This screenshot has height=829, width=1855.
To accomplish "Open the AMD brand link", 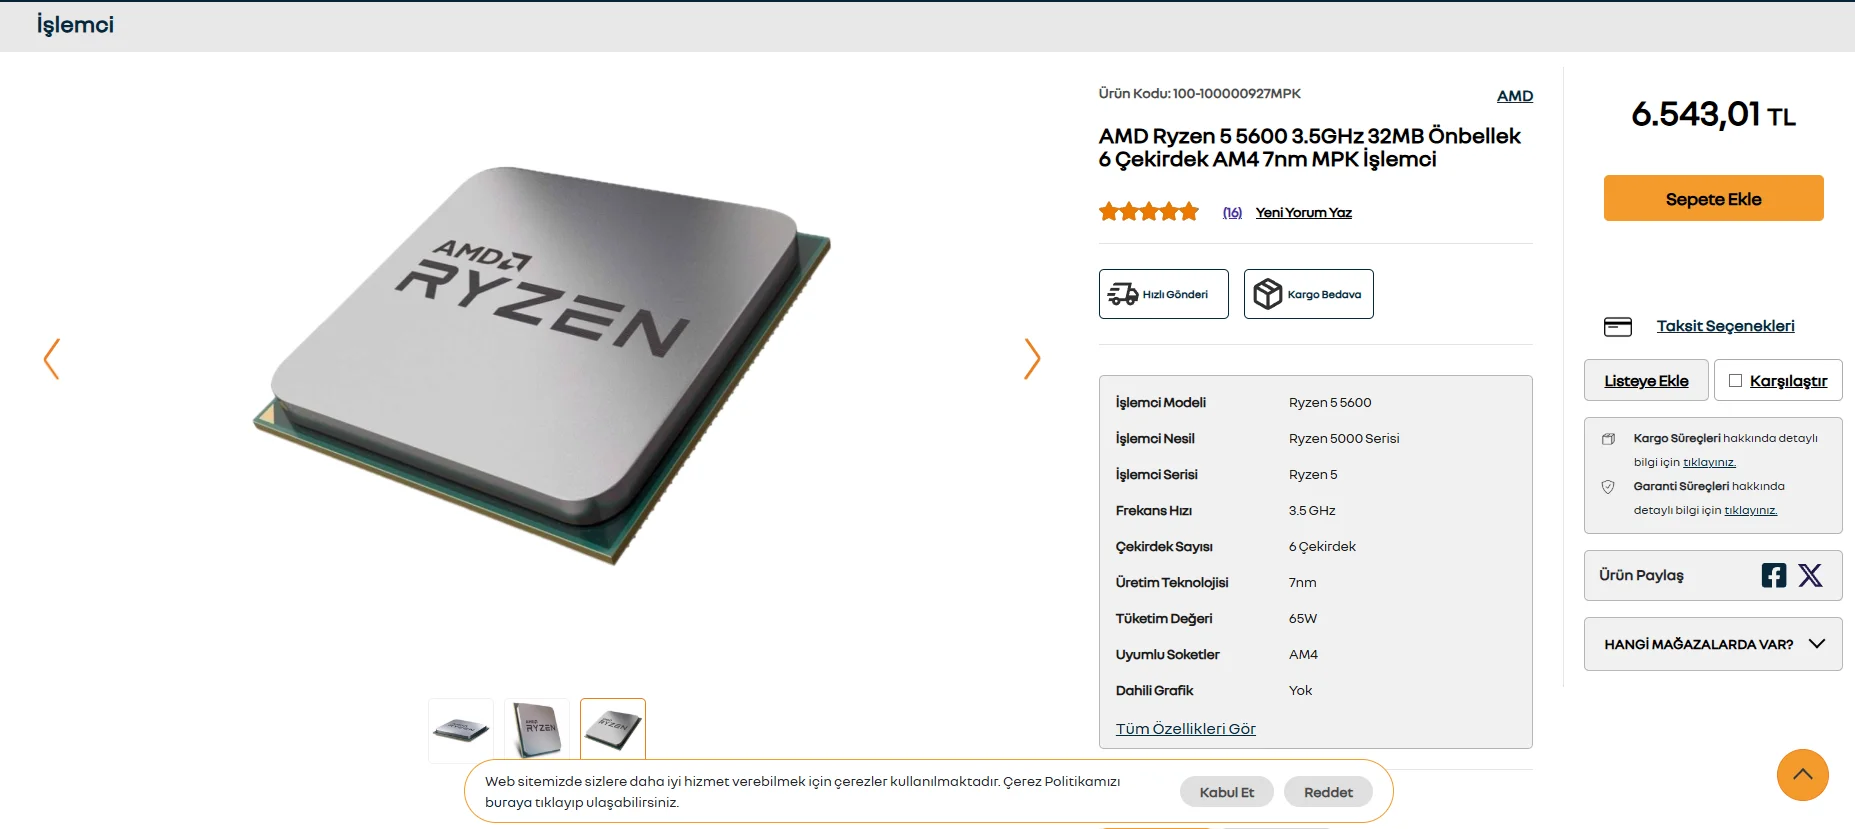I will (x=1515, y=96).
